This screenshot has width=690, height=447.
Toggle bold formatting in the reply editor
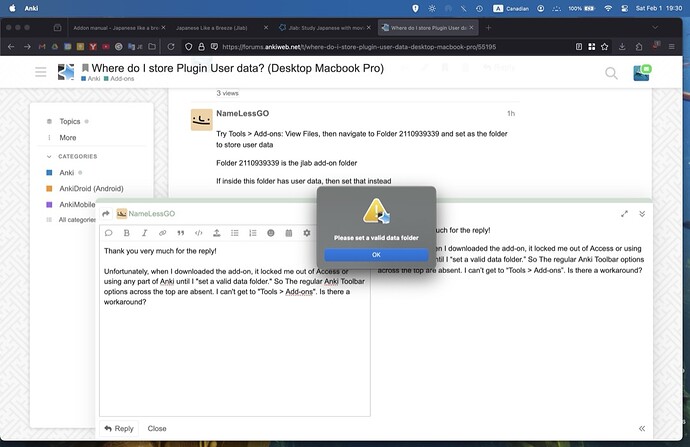126,233
